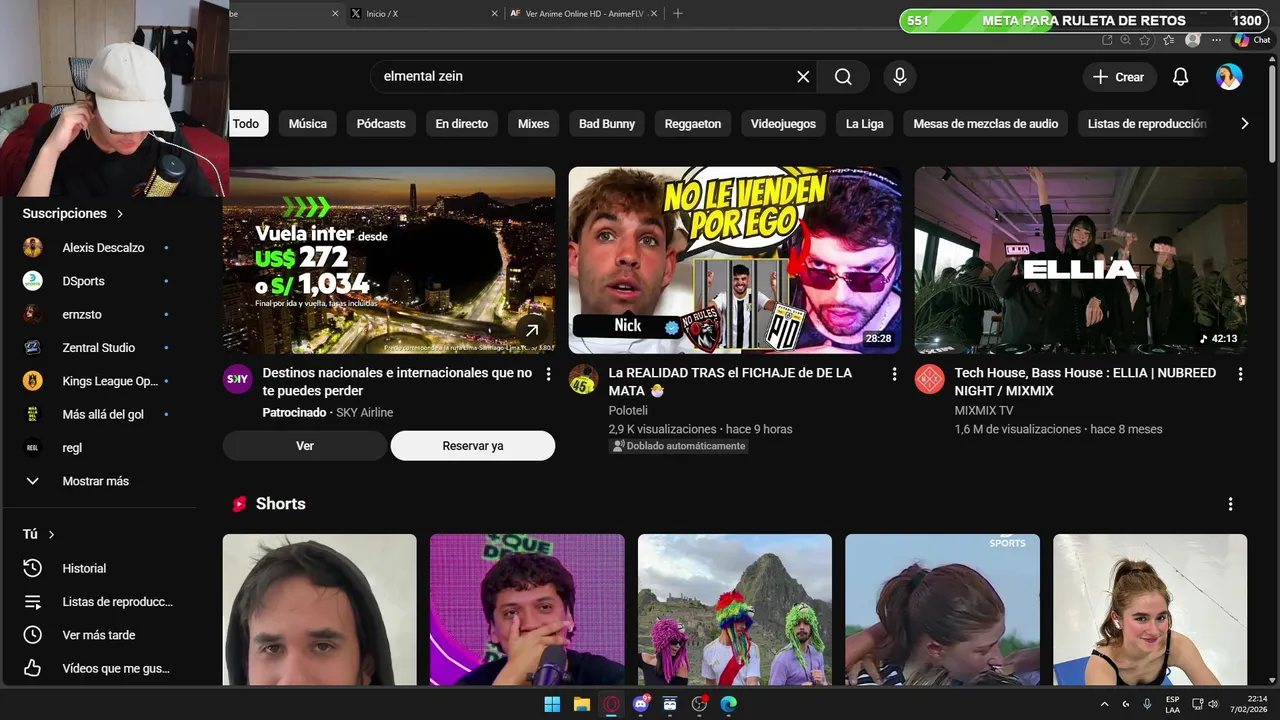Select the Reggaeton filter chip
Viewport: 1280px width, 720px height.
[x=693, y=124]
